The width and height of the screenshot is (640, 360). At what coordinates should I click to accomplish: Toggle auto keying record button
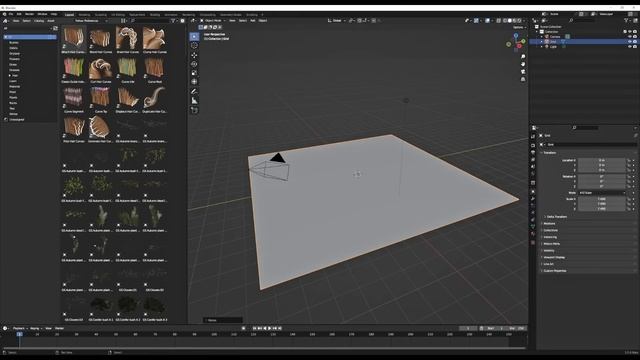(x=243, y=328)
